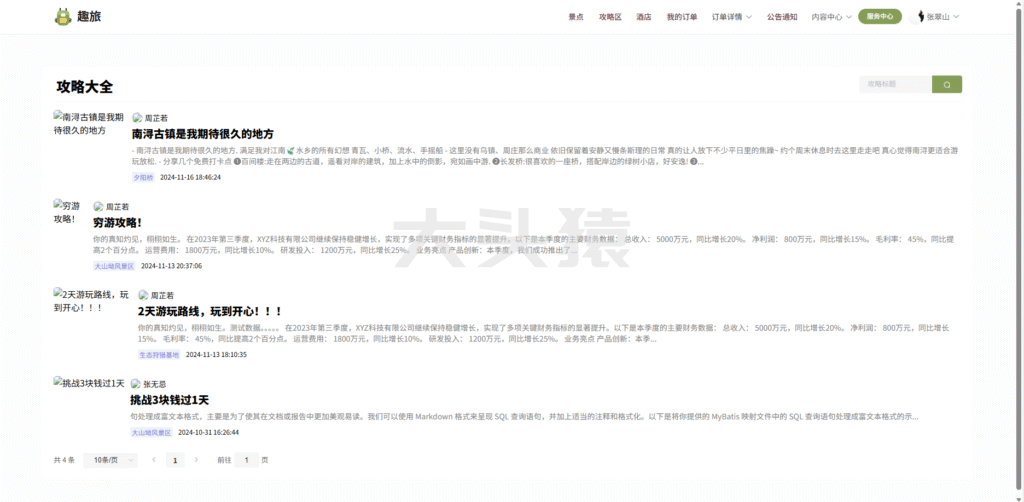The height and width of the screenshot is (502, 1024).
Task: Select page 1 in pagination
Action: click(x=175, y=460)
